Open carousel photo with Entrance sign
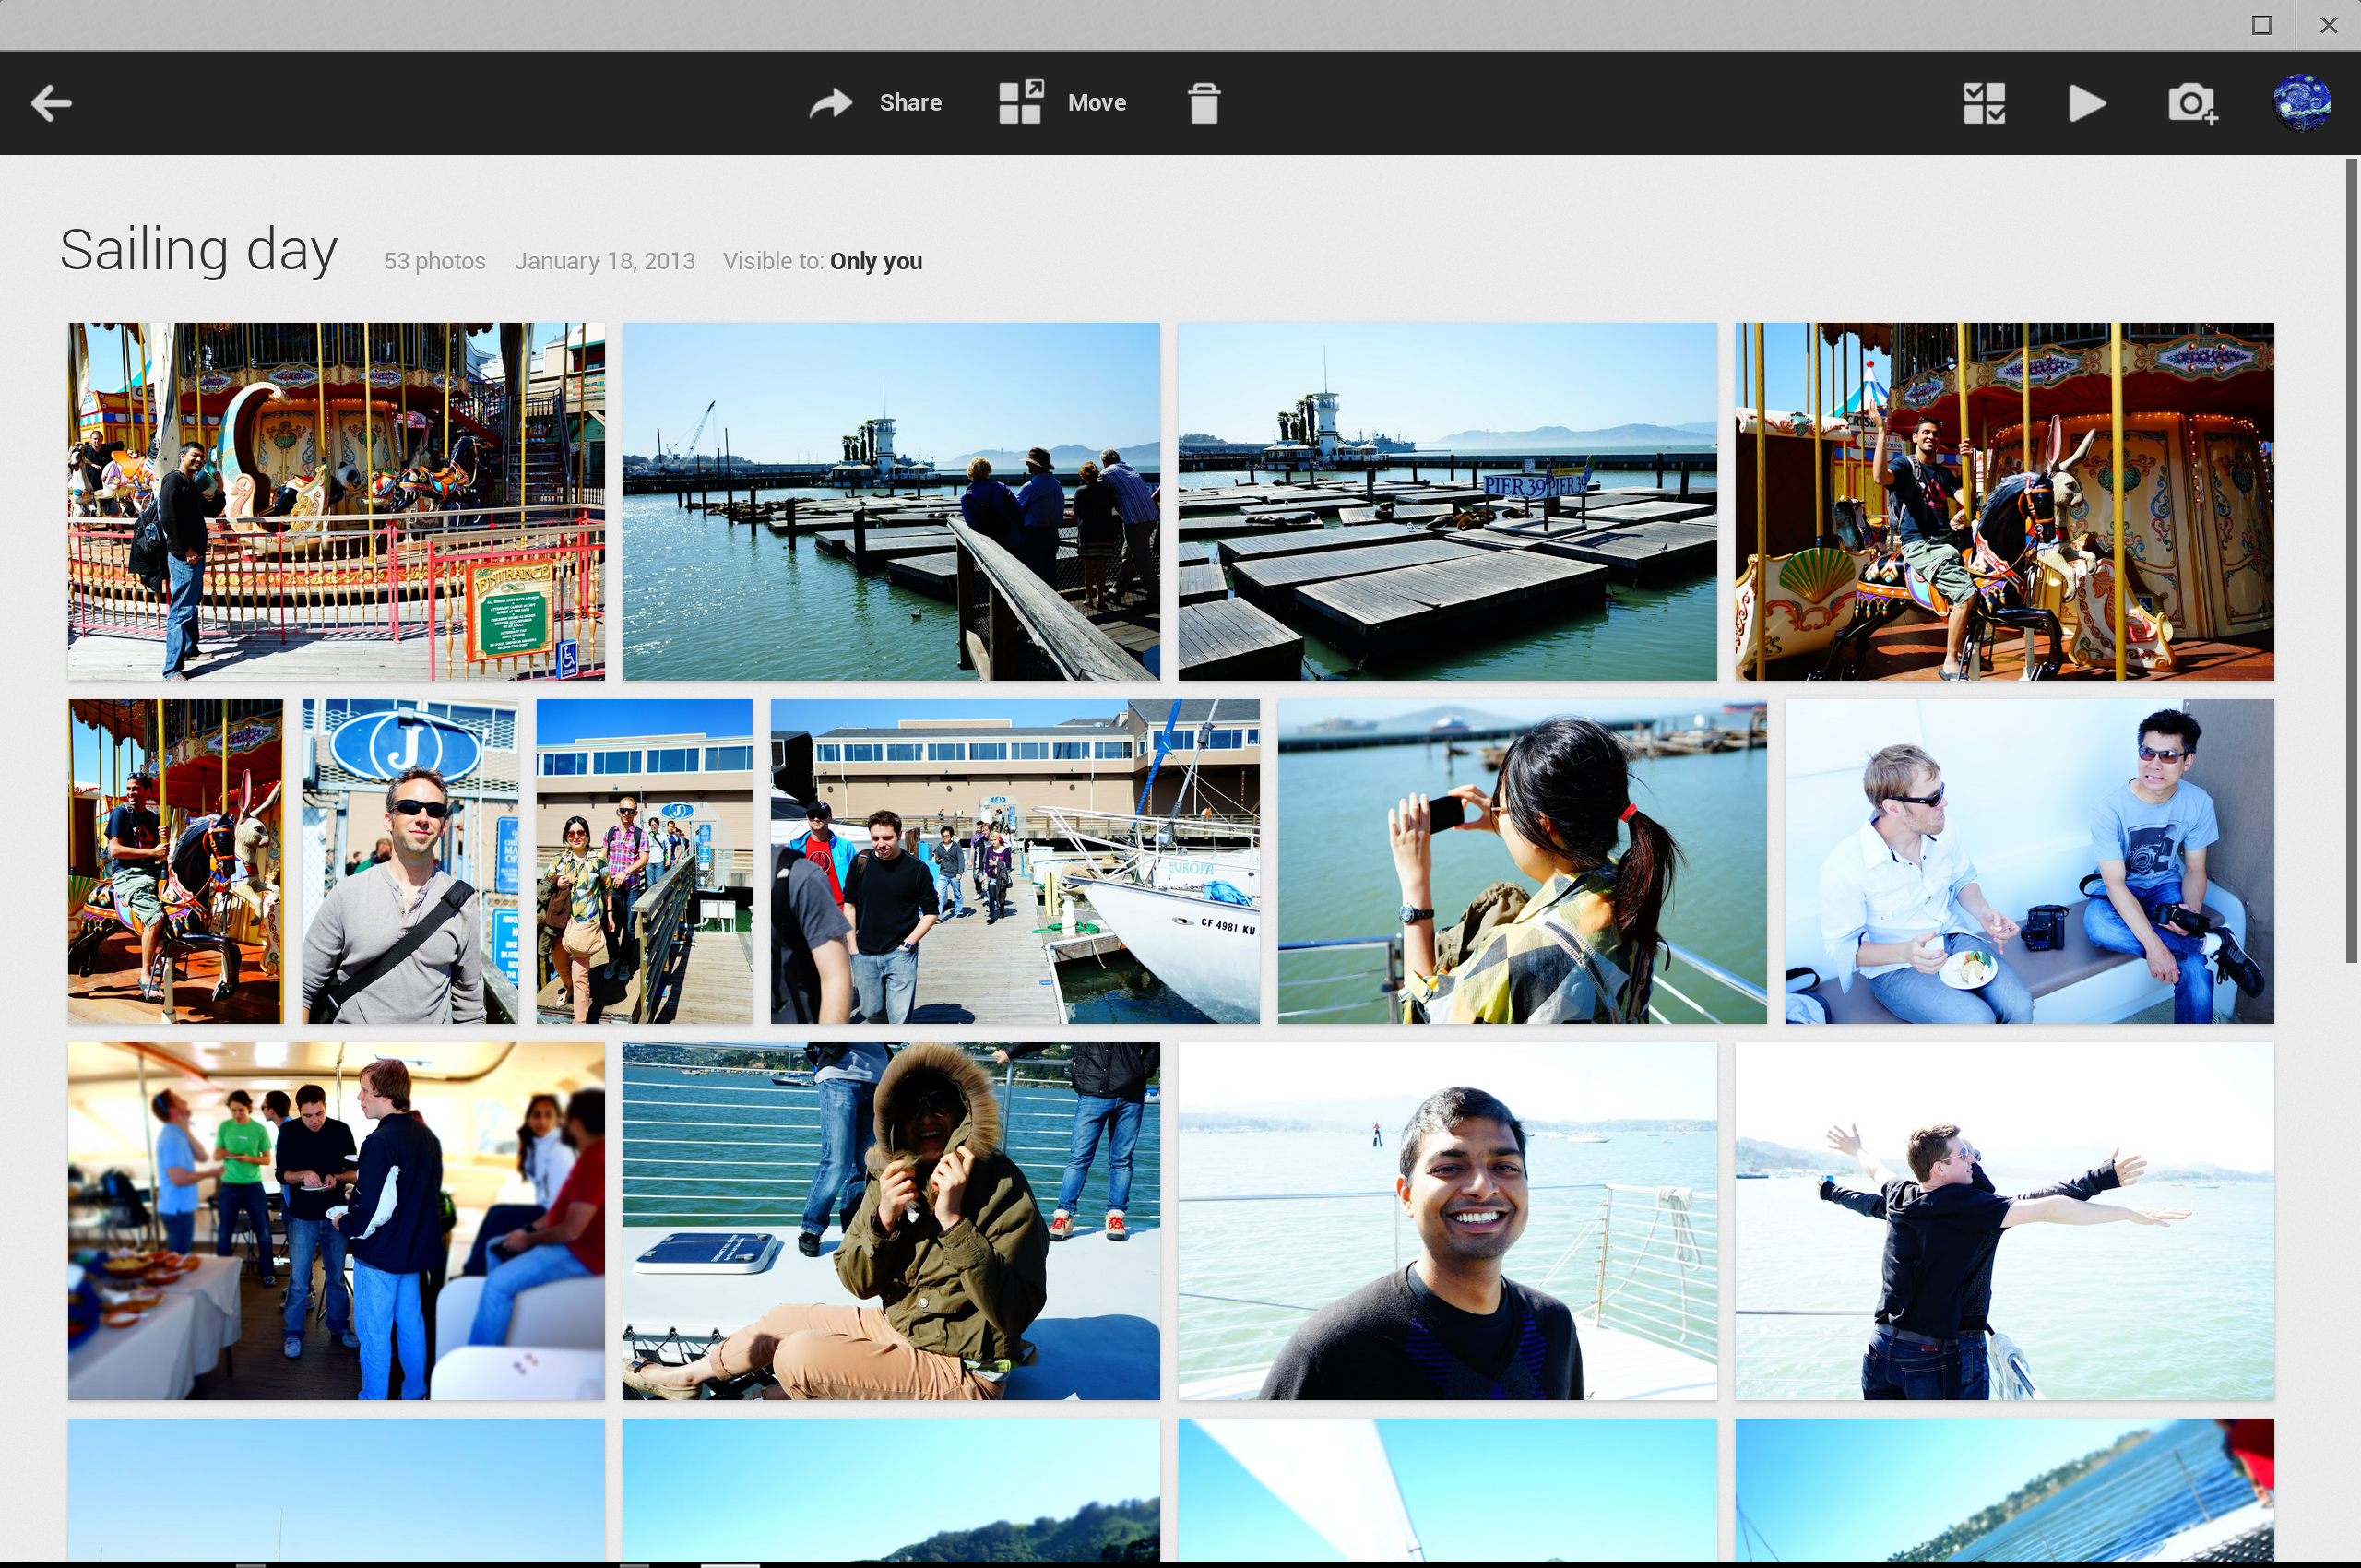The width and height of the screenshot is (2361, 1568). point(336,501)
